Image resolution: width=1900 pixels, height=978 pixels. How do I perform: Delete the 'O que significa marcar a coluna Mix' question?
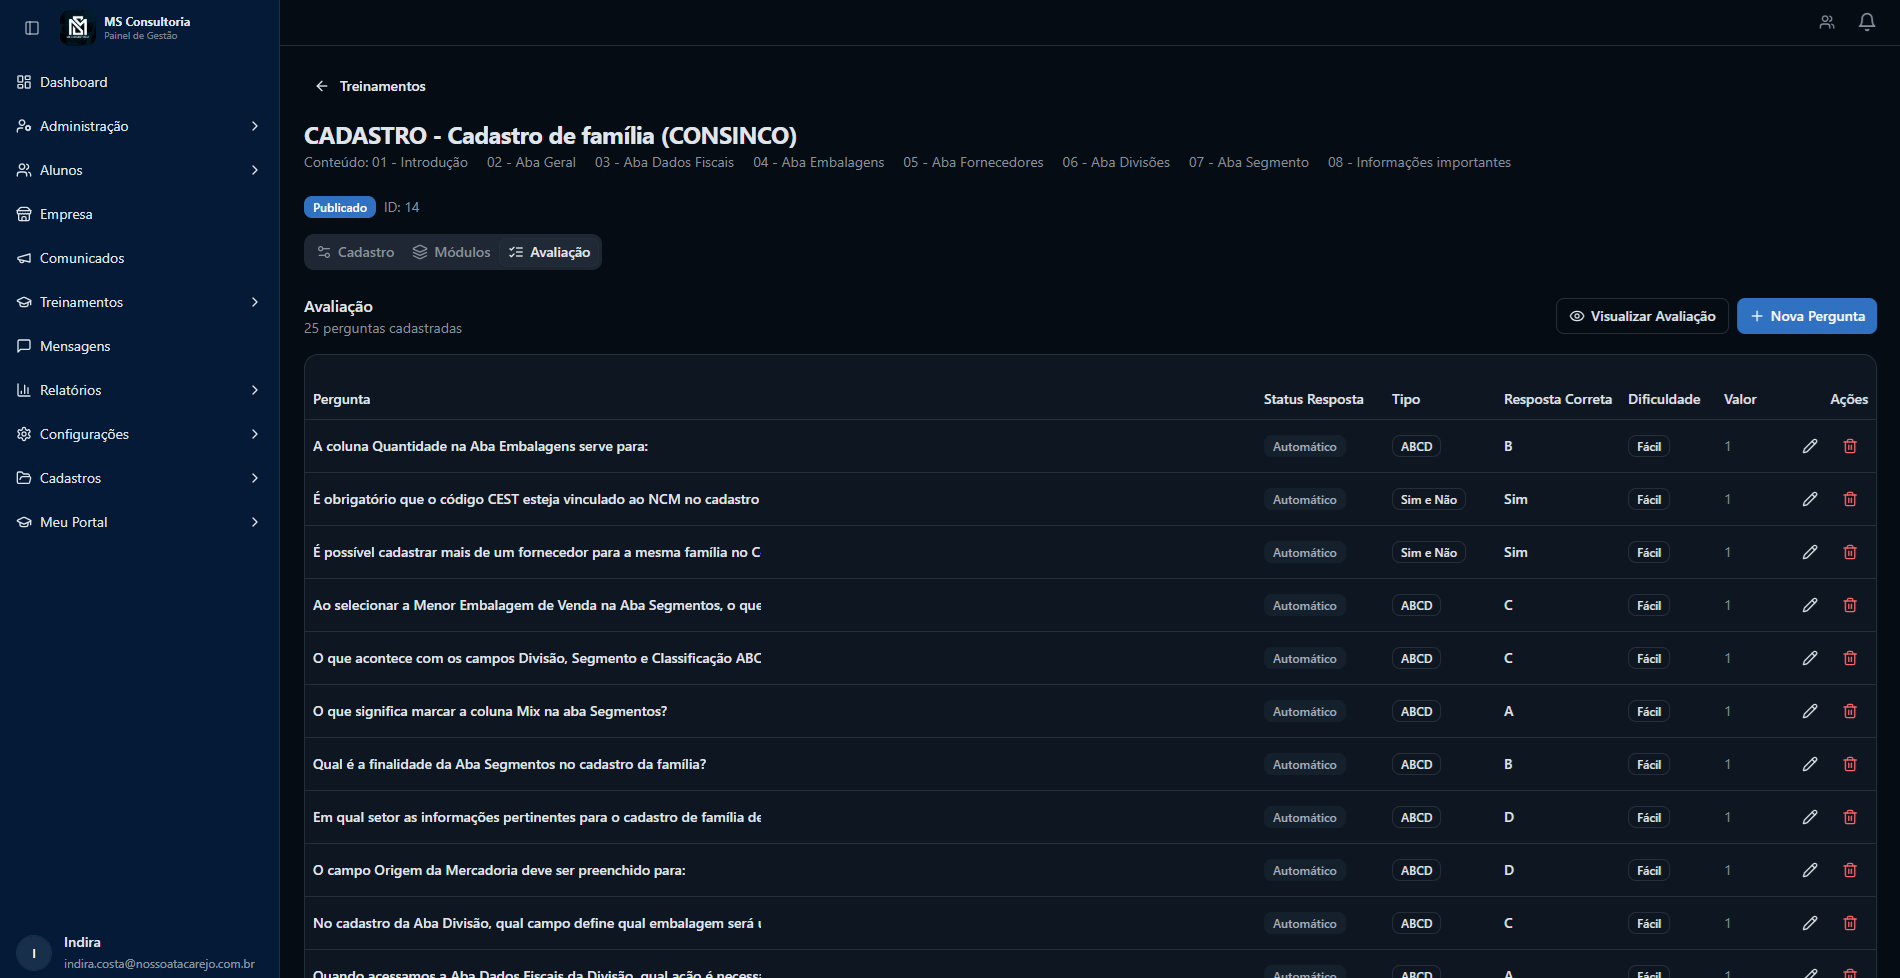click(x=1850, y=711)
